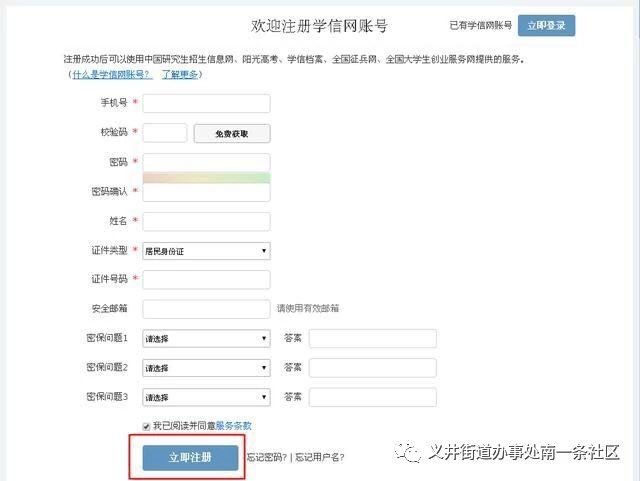Screen dimensions: 640x481
Task: Focus the 校验码 verification code field
Action: click(165, 133)
